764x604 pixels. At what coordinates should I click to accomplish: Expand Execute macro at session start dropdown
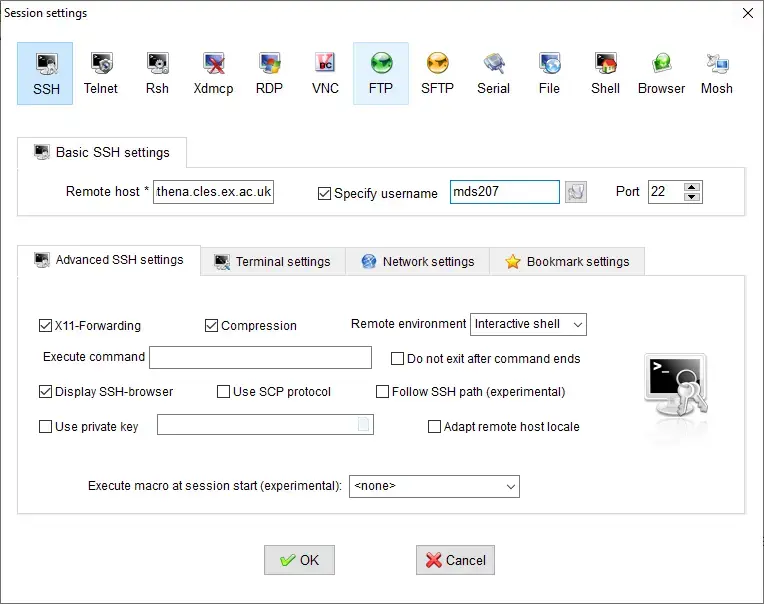(x=434, y=486)
